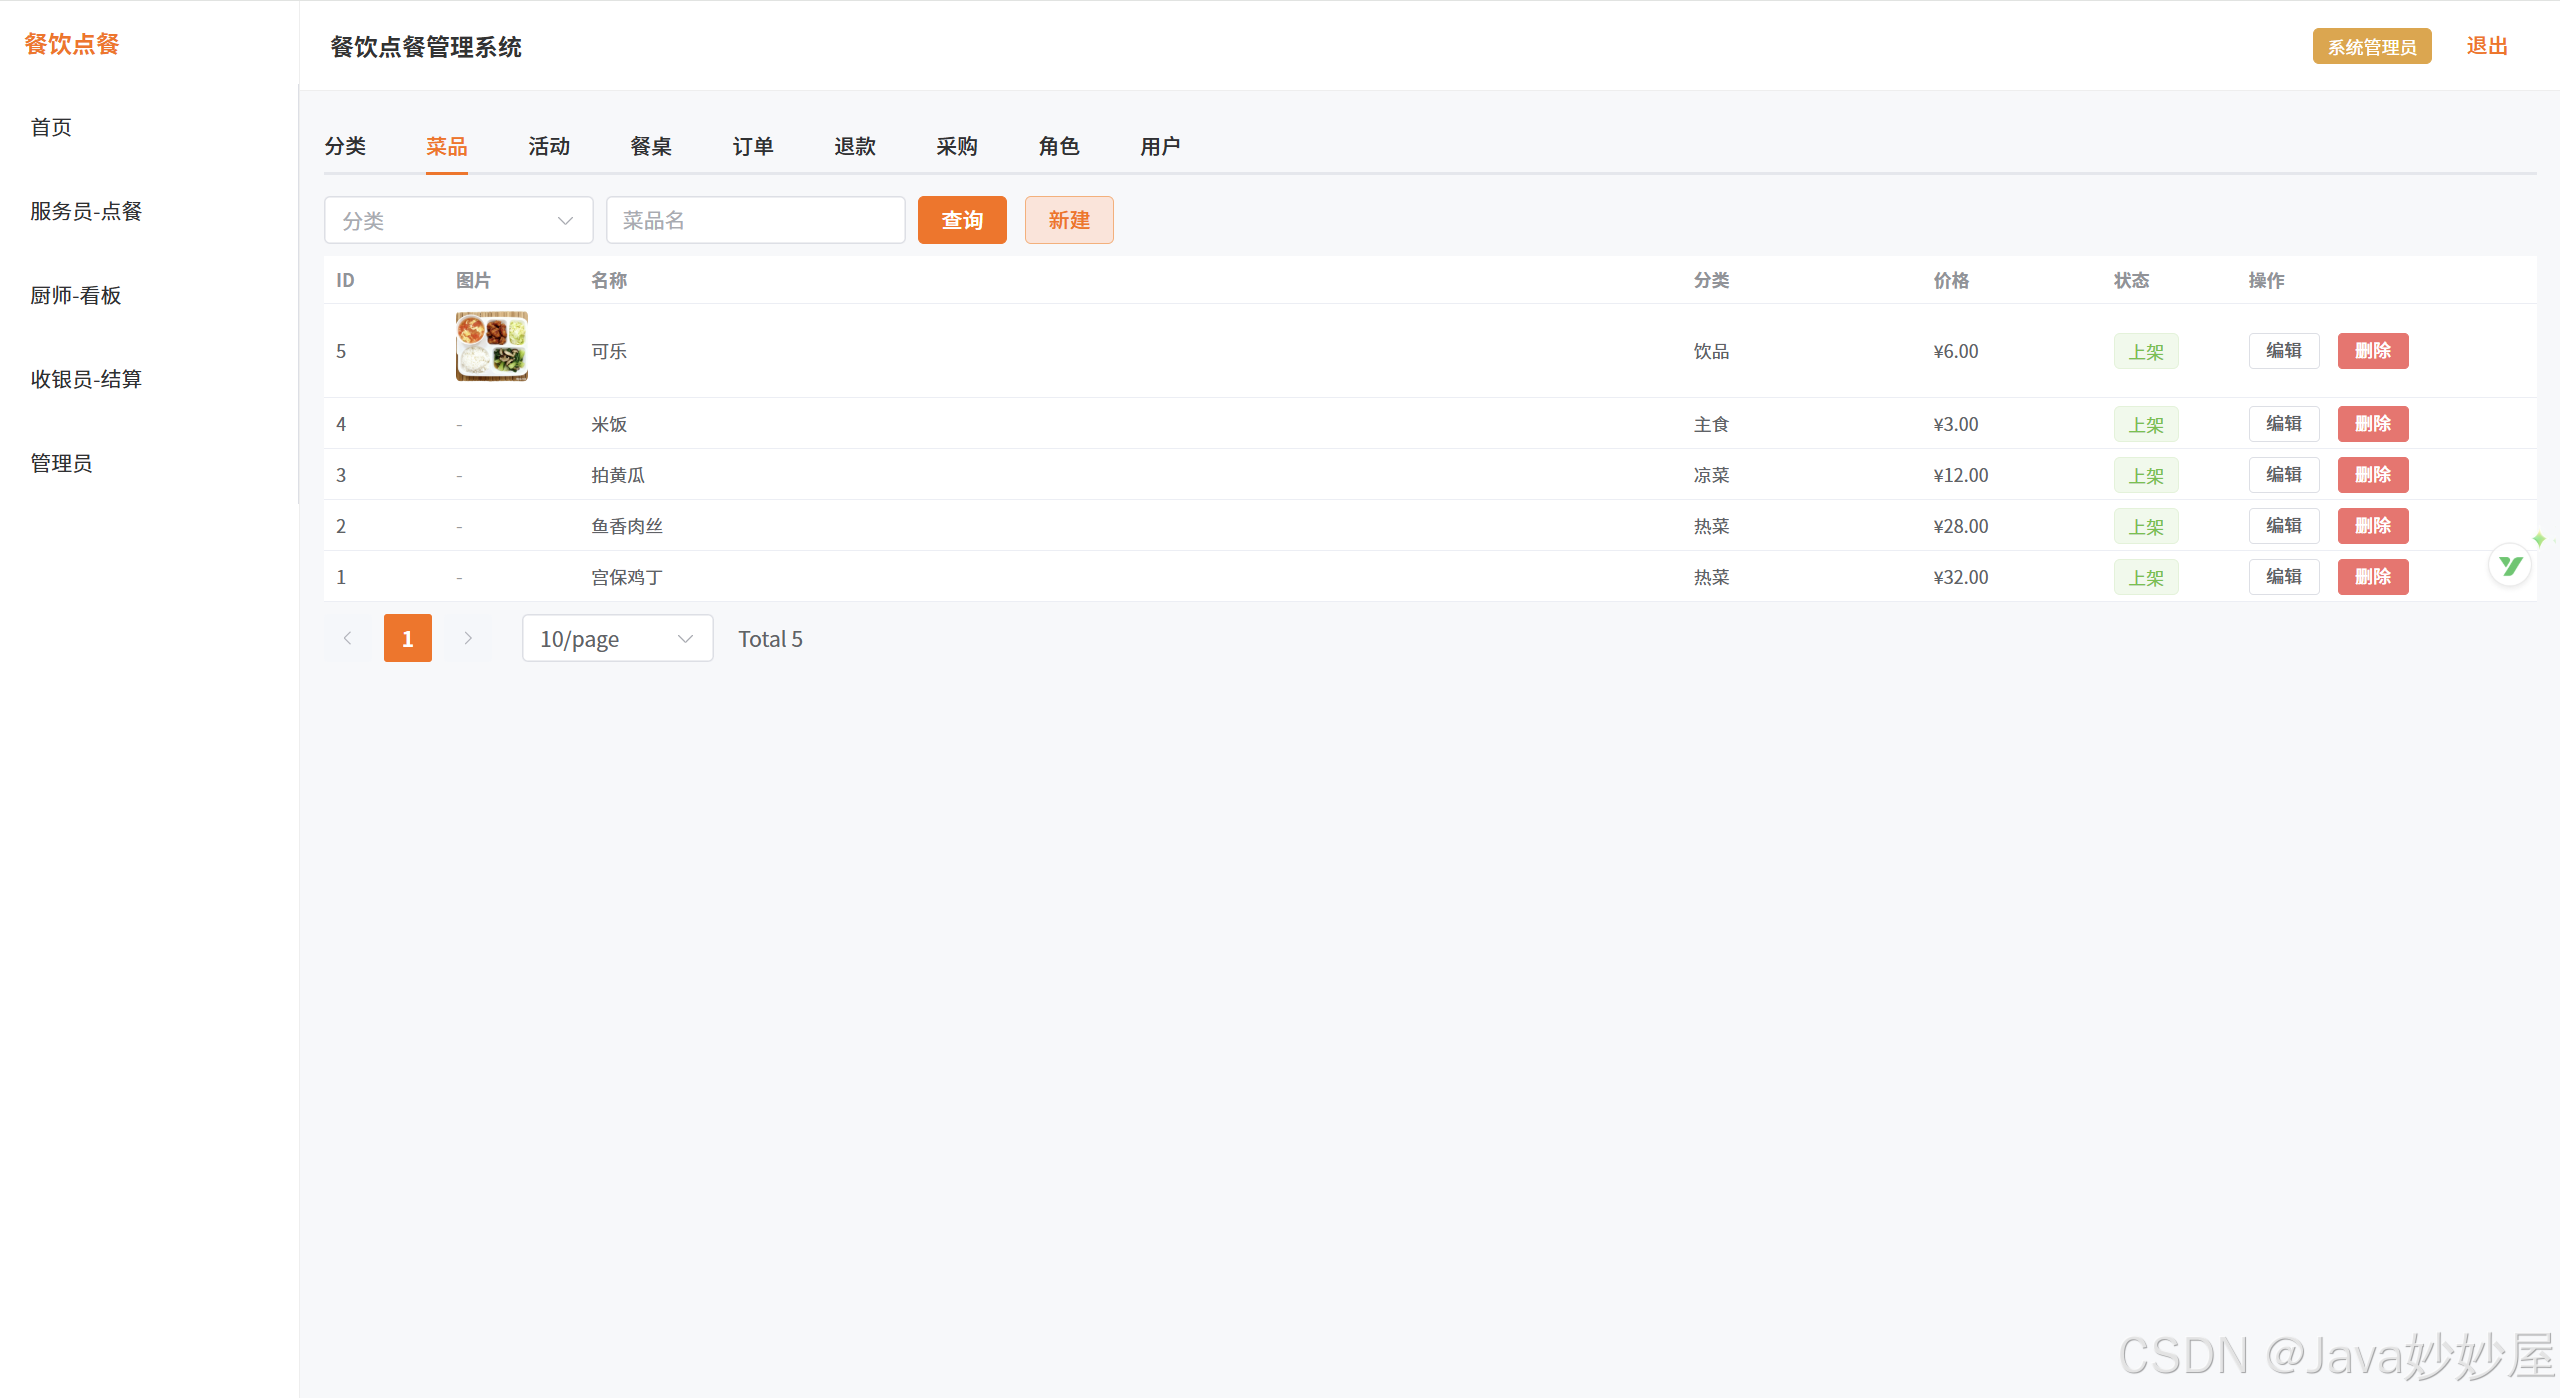Go to next page arrow
Image resolution: width=2560 pixels, height=1398 pixels.
467,638
